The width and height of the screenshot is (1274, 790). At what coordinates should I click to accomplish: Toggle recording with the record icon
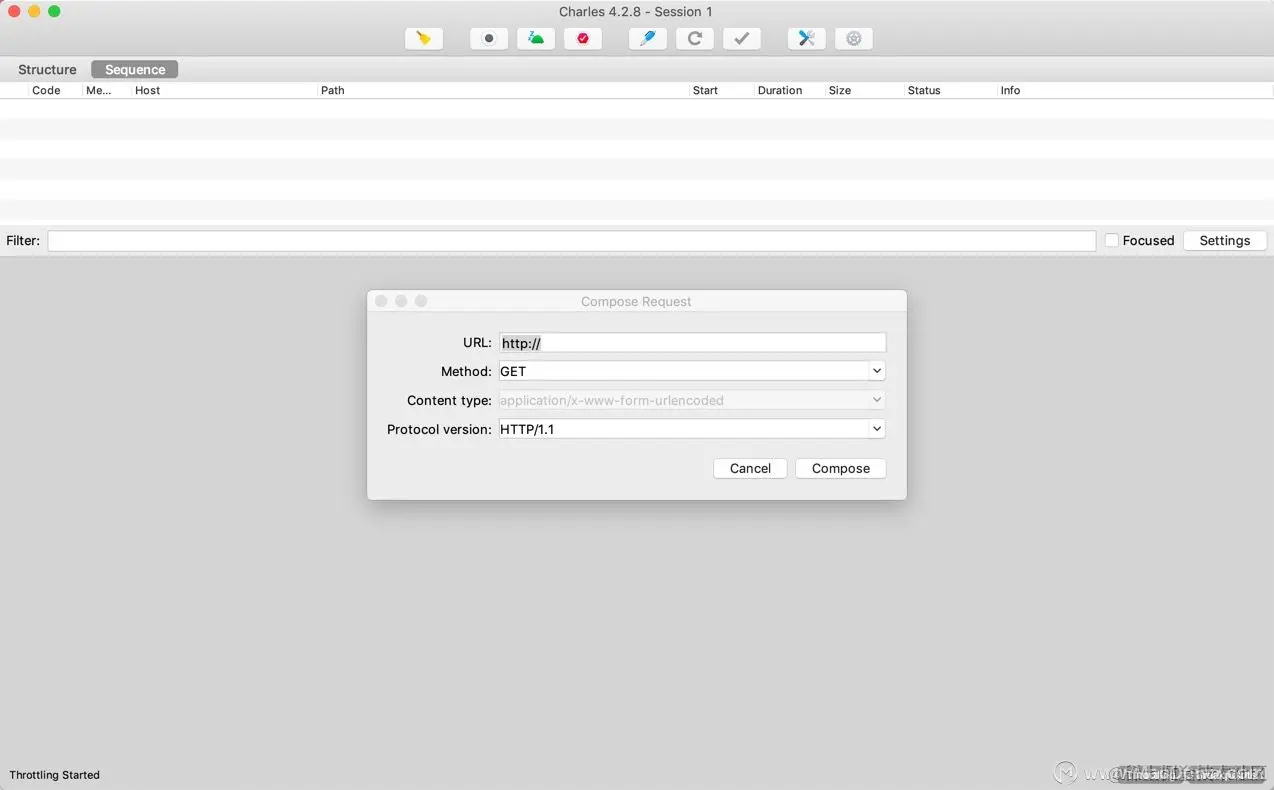pyautogui.click(x=489, y=39)
